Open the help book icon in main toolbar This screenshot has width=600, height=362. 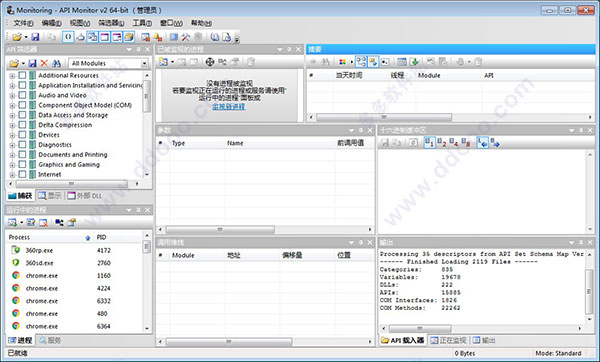pyautogui.click(x=215, y=37)
